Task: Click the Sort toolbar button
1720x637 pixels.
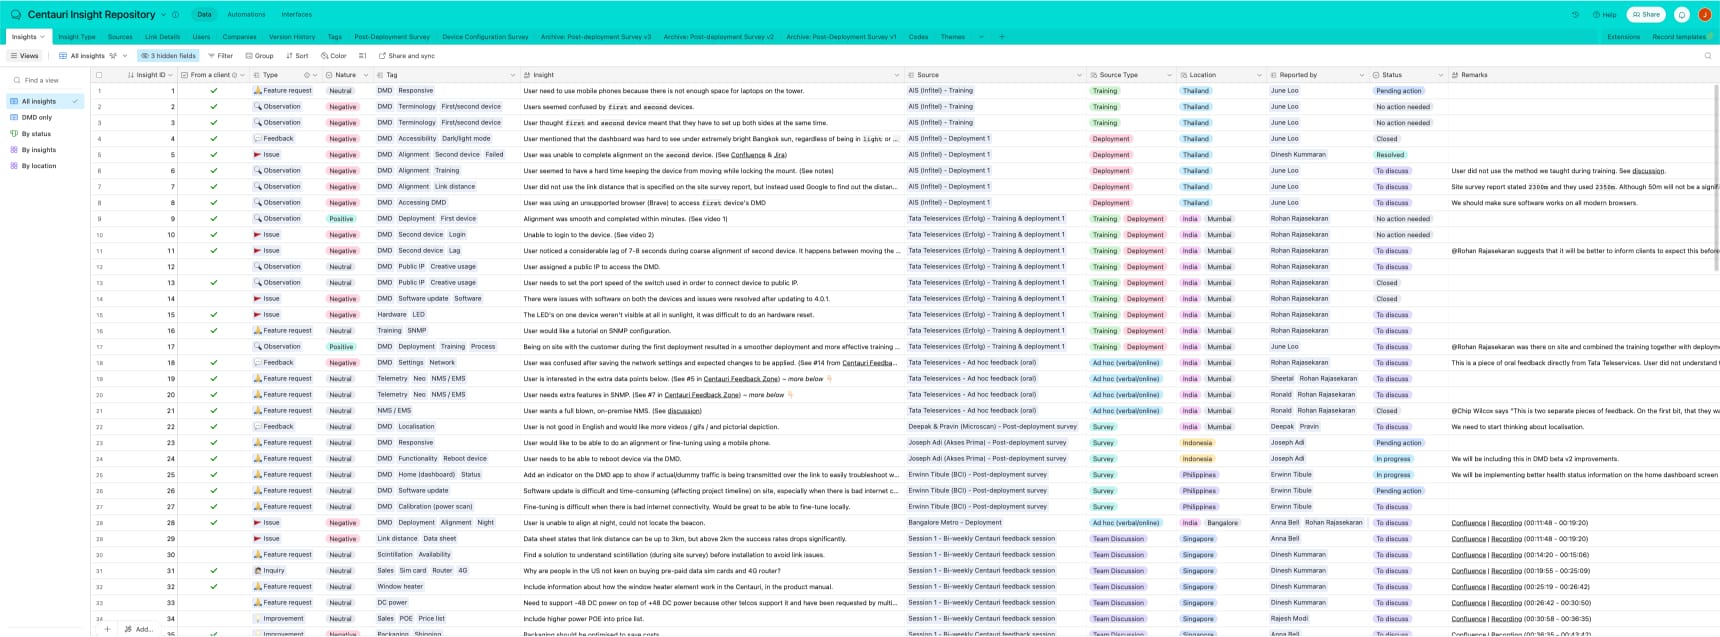Action: tap(297, 56)
